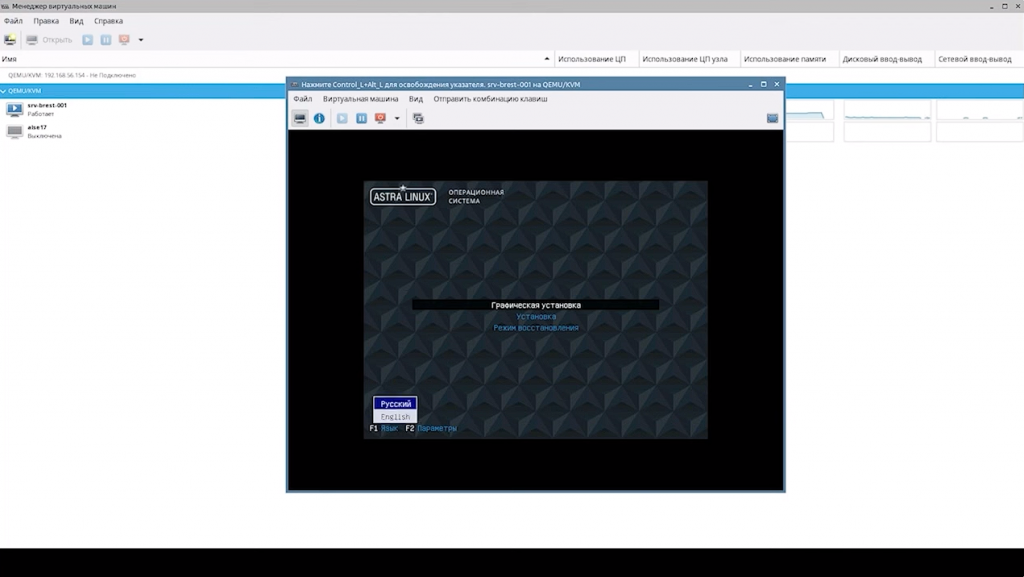Click the name column sort arrow

pyautogui.click(x=547, y=59)
